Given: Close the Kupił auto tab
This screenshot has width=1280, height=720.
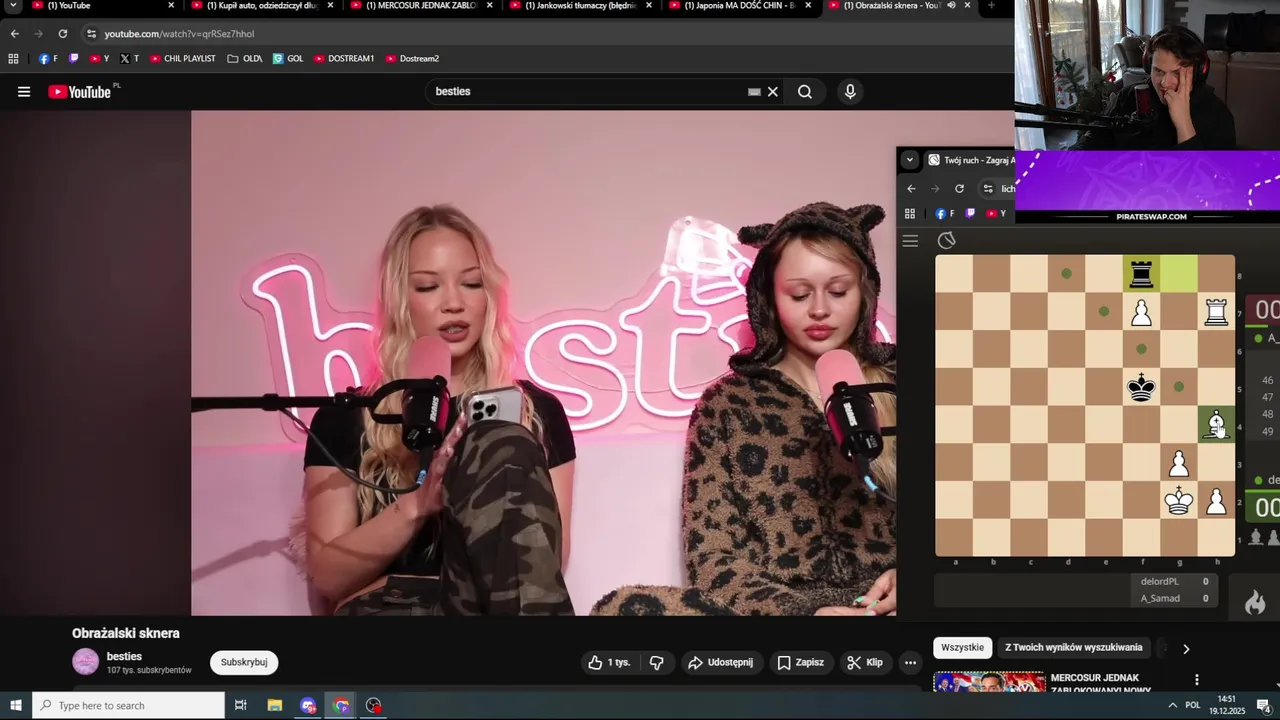Looking at the screenshot, I should 330,6.
